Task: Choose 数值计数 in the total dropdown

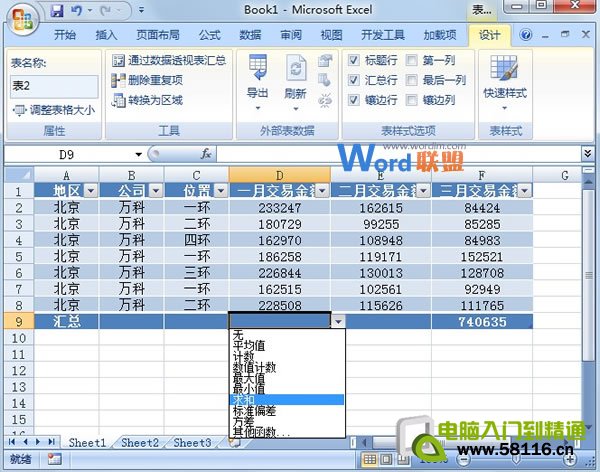Action: coord(287,367)
